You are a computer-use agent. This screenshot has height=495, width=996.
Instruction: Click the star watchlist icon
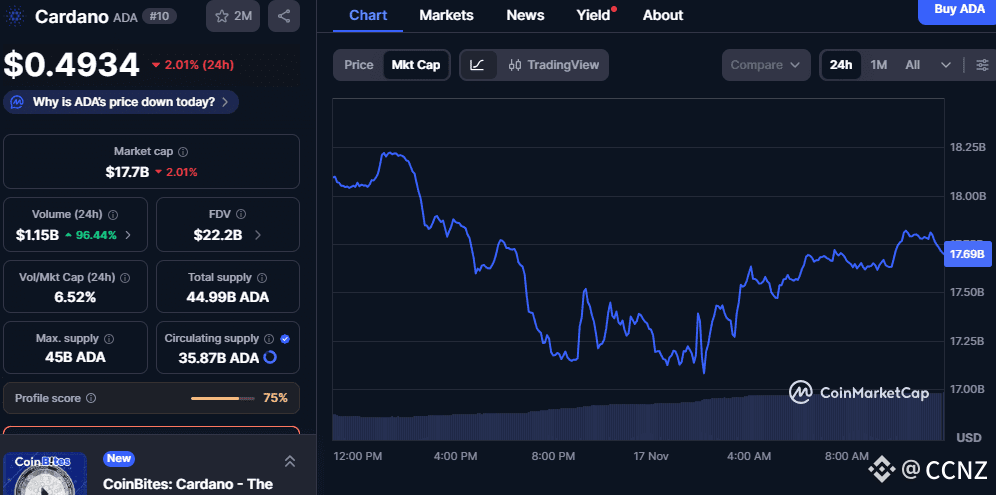(221, 16)
